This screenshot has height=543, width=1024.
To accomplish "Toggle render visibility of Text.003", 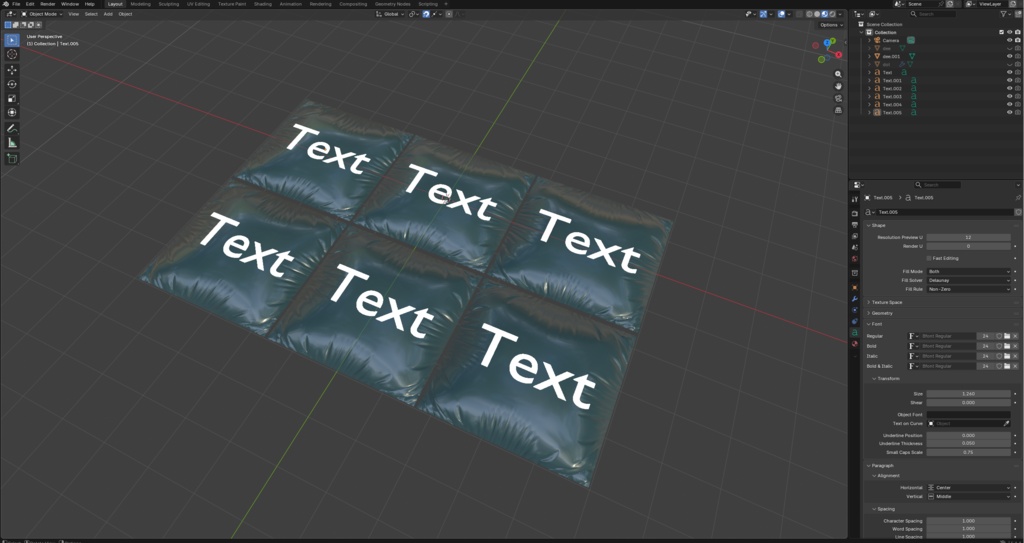I will [x=1018, y=97].
